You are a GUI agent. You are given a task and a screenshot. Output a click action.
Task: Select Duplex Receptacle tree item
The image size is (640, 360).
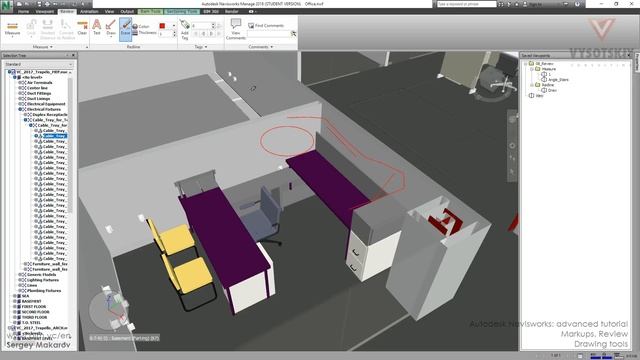click(50, 115)
